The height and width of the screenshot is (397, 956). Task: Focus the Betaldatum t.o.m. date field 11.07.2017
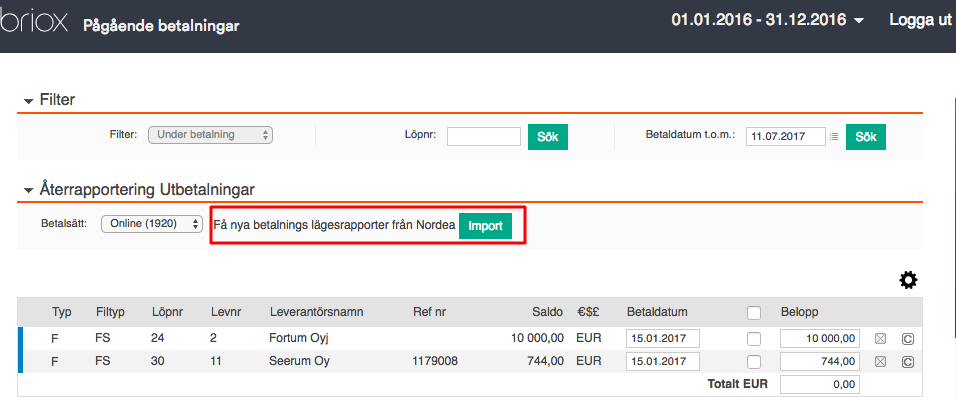pyautogui.click(x=785, y=137)
